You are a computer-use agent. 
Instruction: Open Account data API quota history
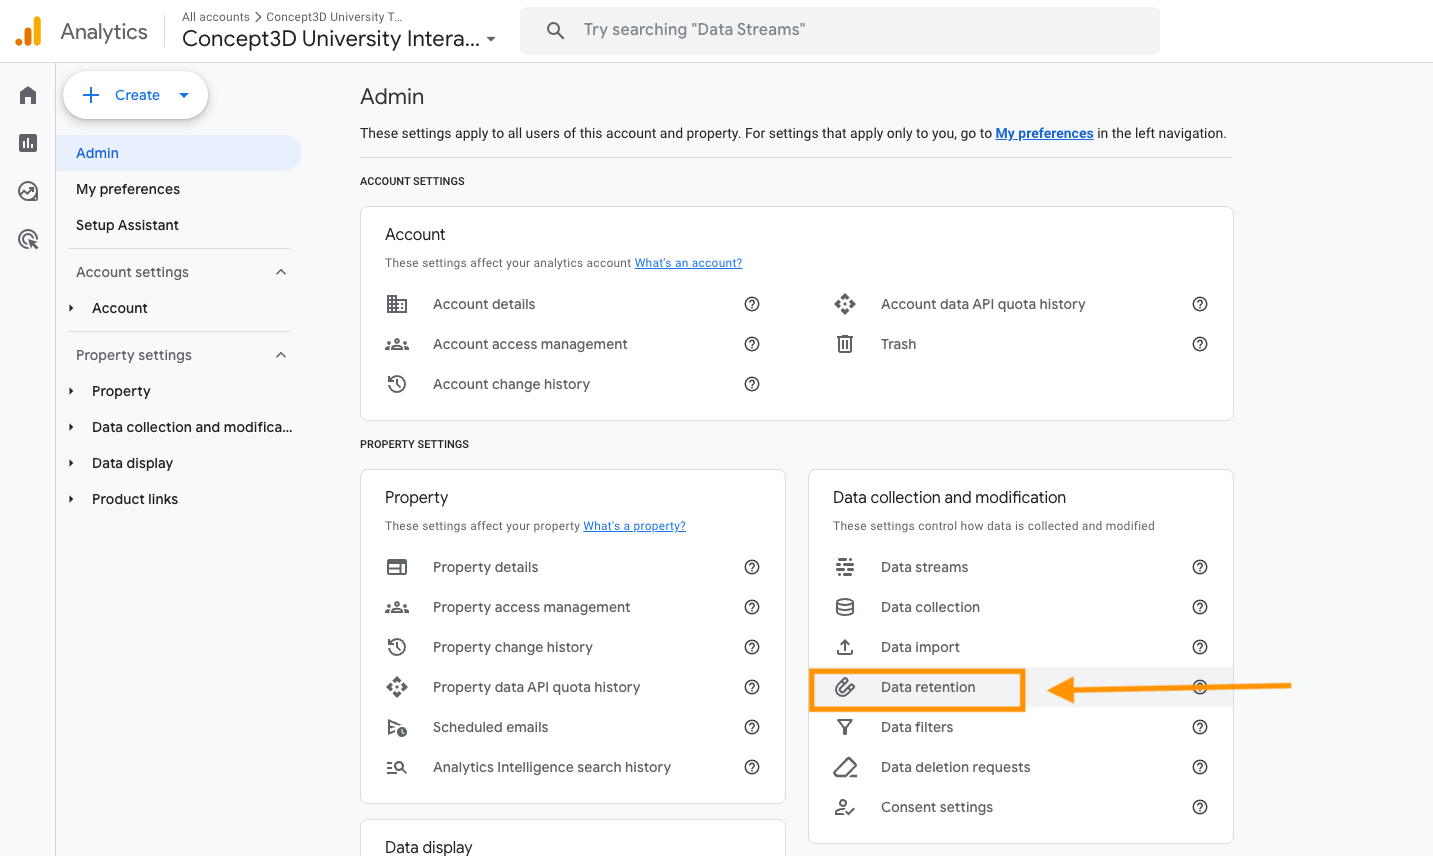click(983, 304)
